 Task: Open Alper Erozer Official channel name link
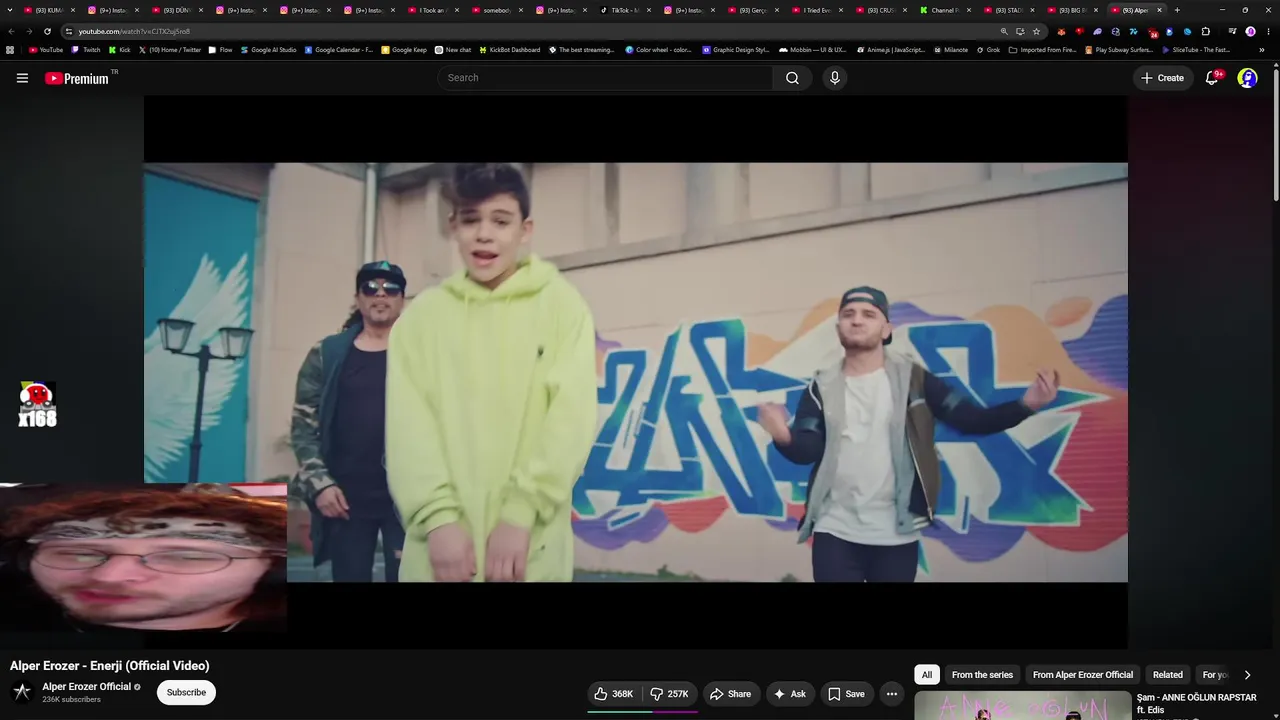pos(87,687)
